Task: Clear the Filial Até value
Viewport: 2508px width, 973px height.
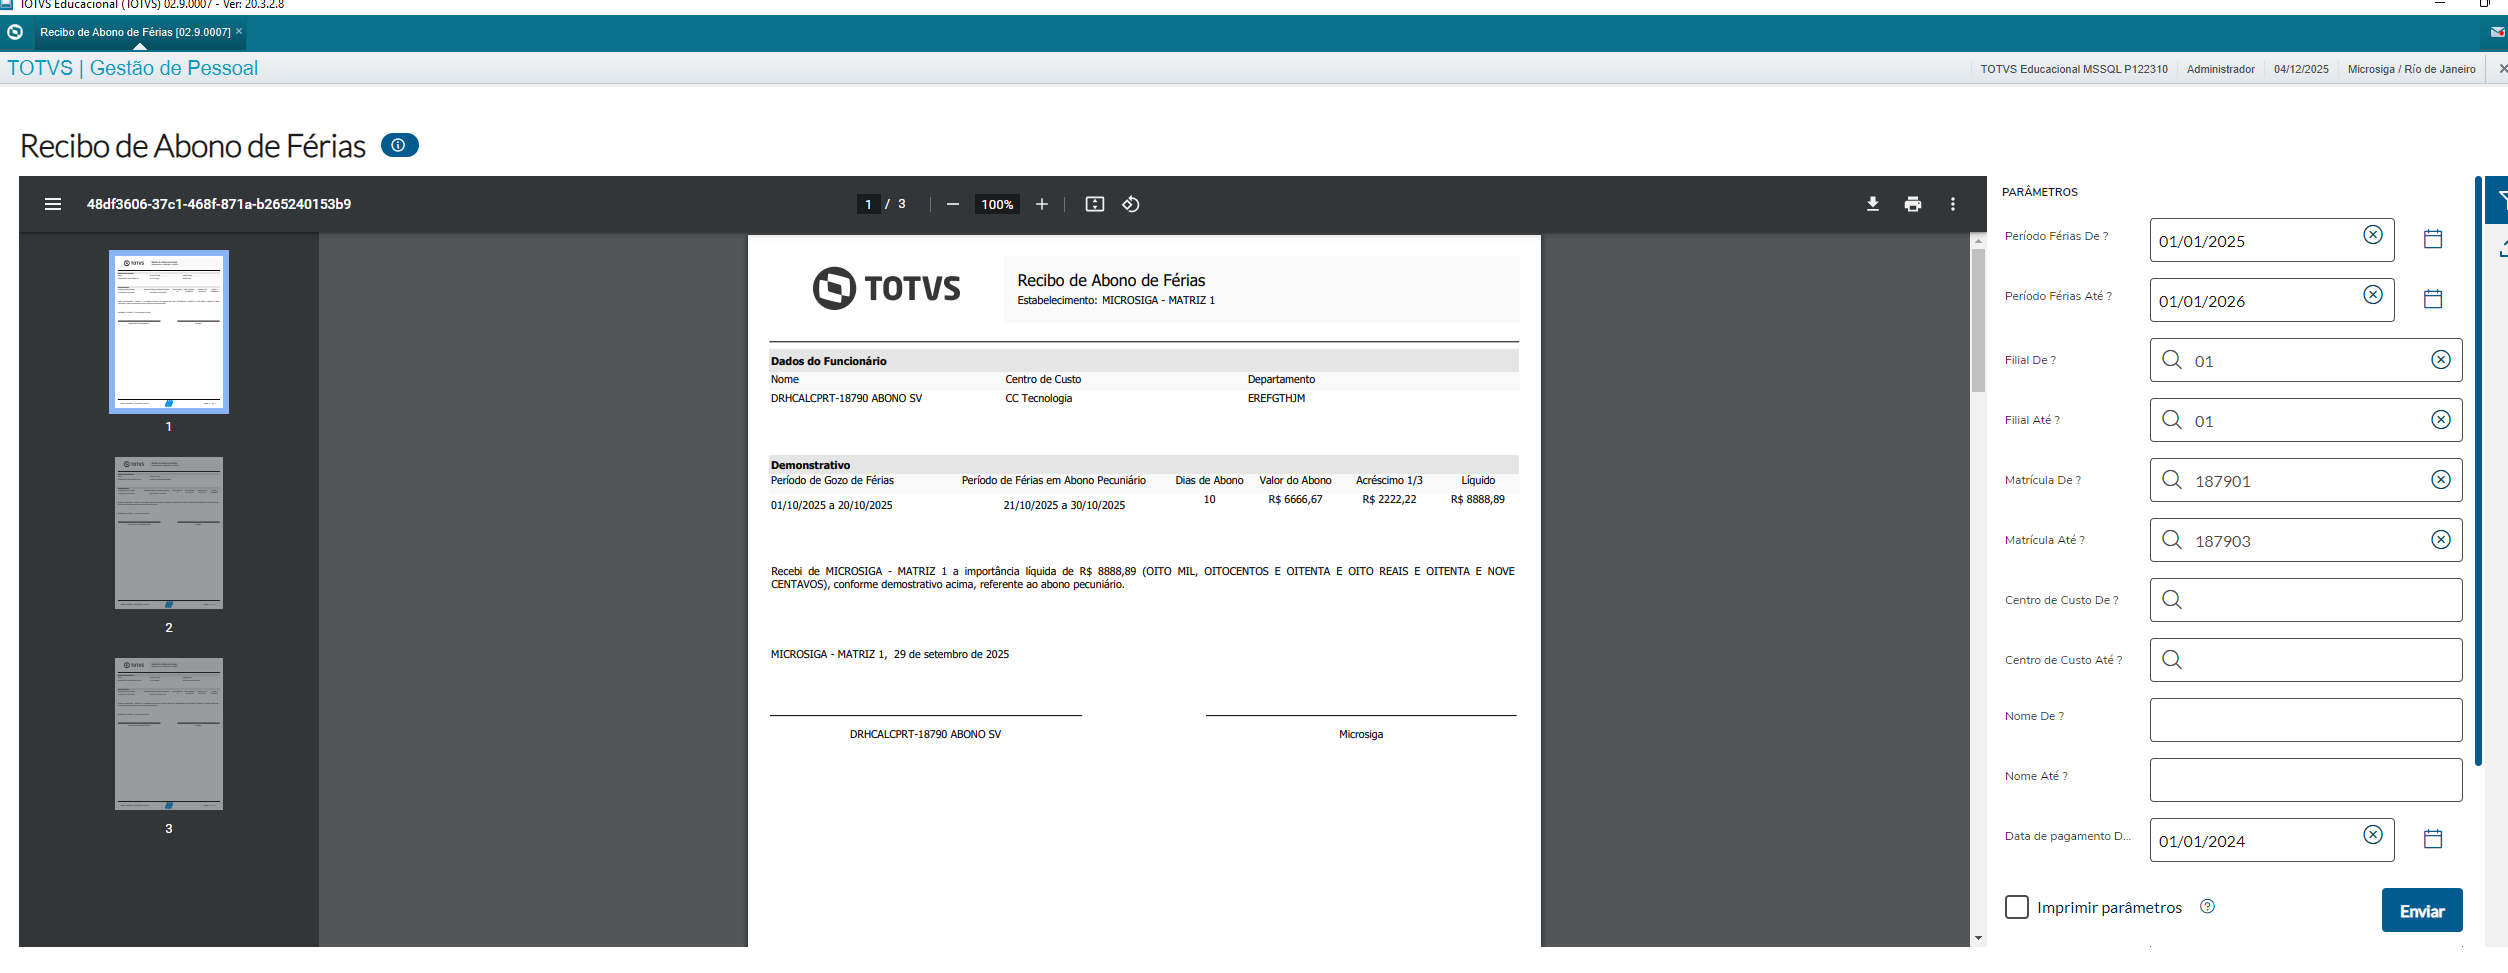Action: pos(2441,420)
